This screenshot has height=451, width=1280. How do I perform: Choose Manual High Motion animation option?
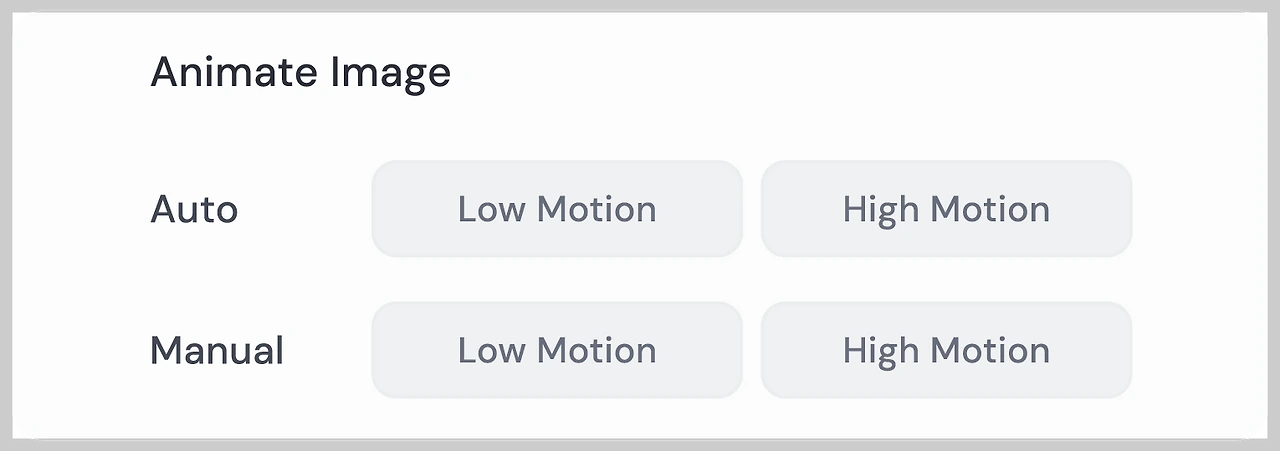click(x=946, y=350)
